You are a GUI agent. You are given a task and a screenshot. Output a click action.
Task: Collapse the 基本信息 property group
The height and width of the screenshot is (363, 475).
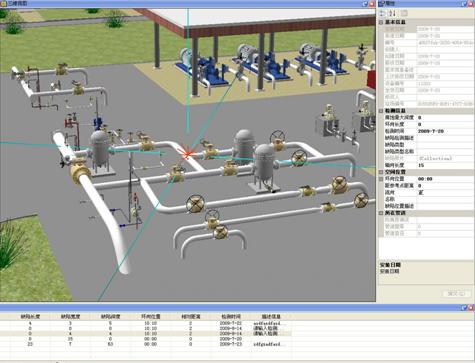(381, 22)
